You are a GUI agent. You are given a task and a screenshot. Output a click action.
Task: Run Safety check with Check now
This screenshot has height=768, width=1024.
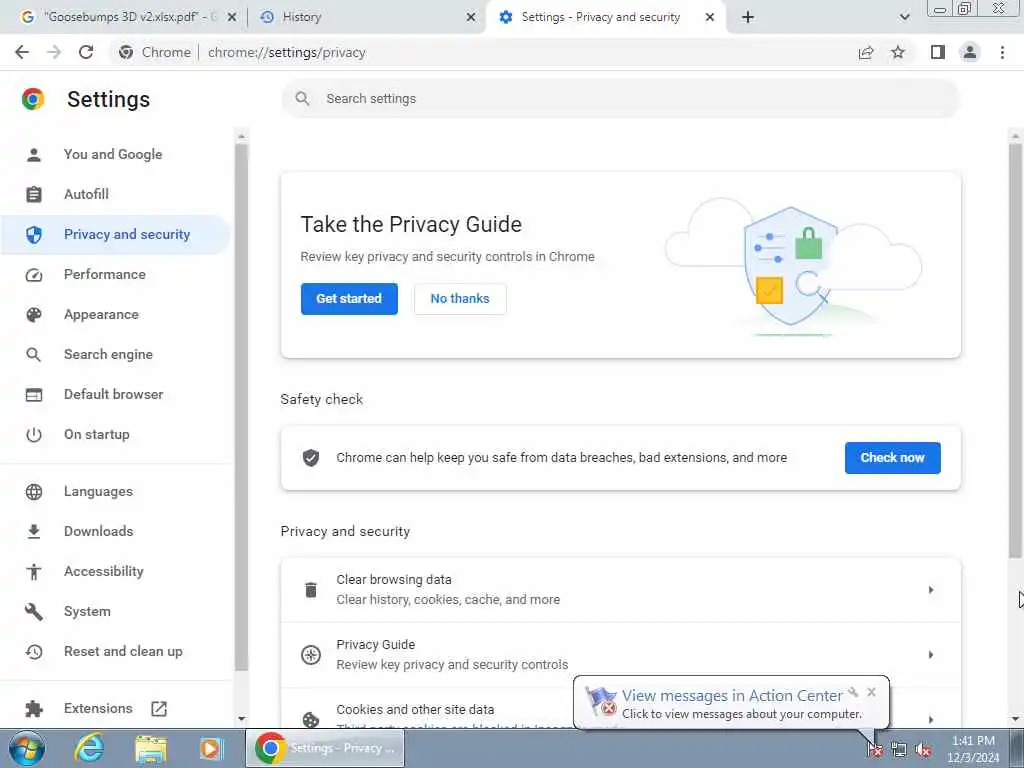coord(892,458)
